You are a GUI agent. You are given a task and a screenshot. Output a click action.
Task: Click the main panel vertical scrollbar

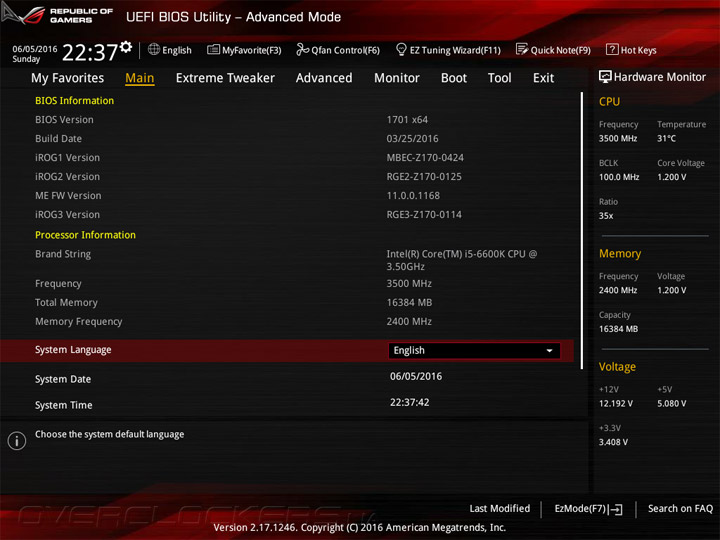point(581,231)
